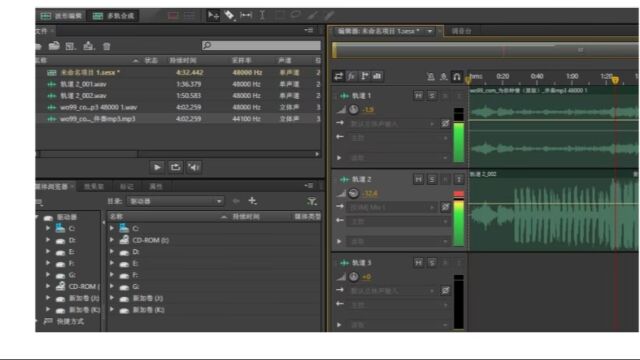Solo Track 2 with S button

[x=432, y=179]
